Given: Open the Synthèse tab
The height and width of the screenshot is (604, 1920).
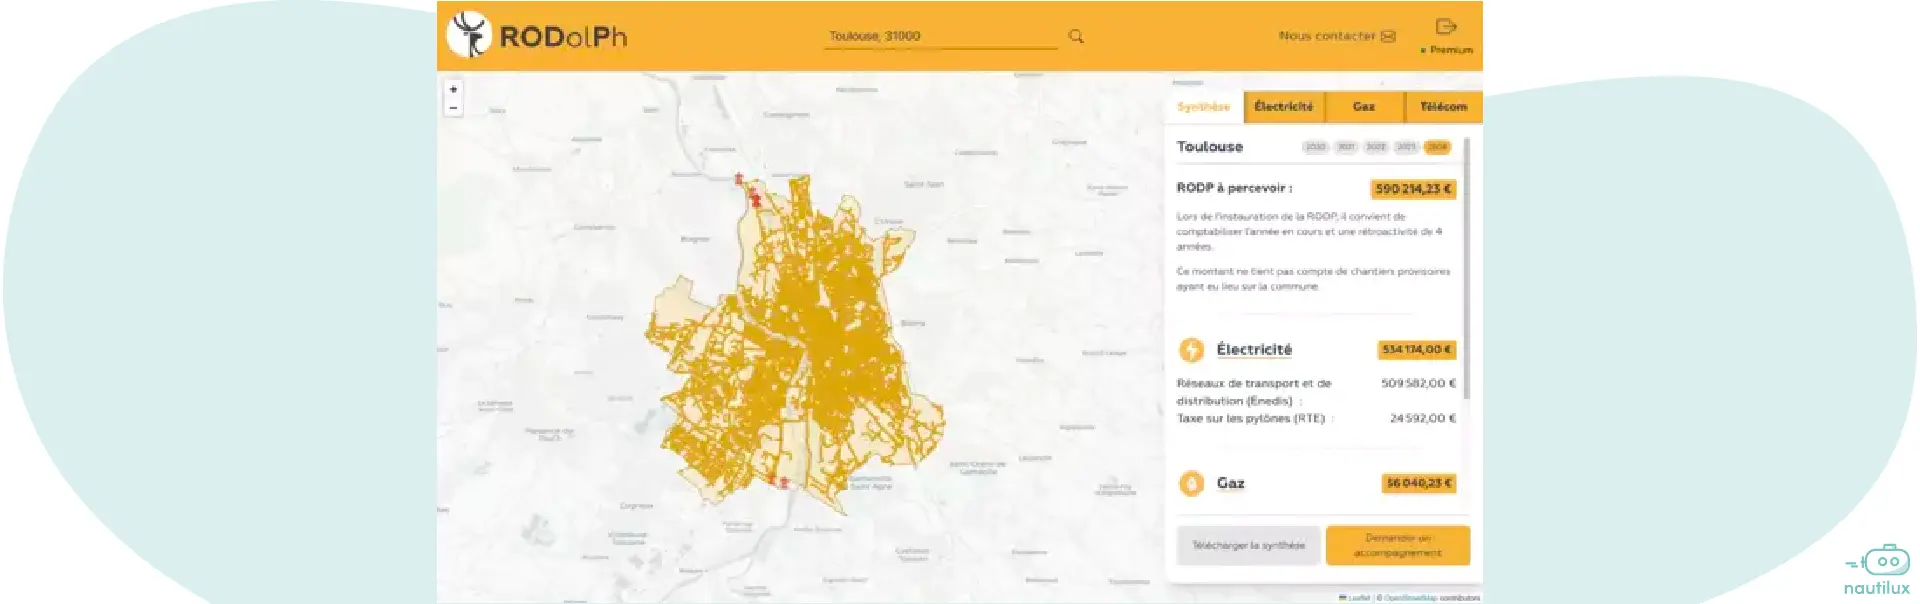Looking at the screenshot, I should coord(1203,107).
